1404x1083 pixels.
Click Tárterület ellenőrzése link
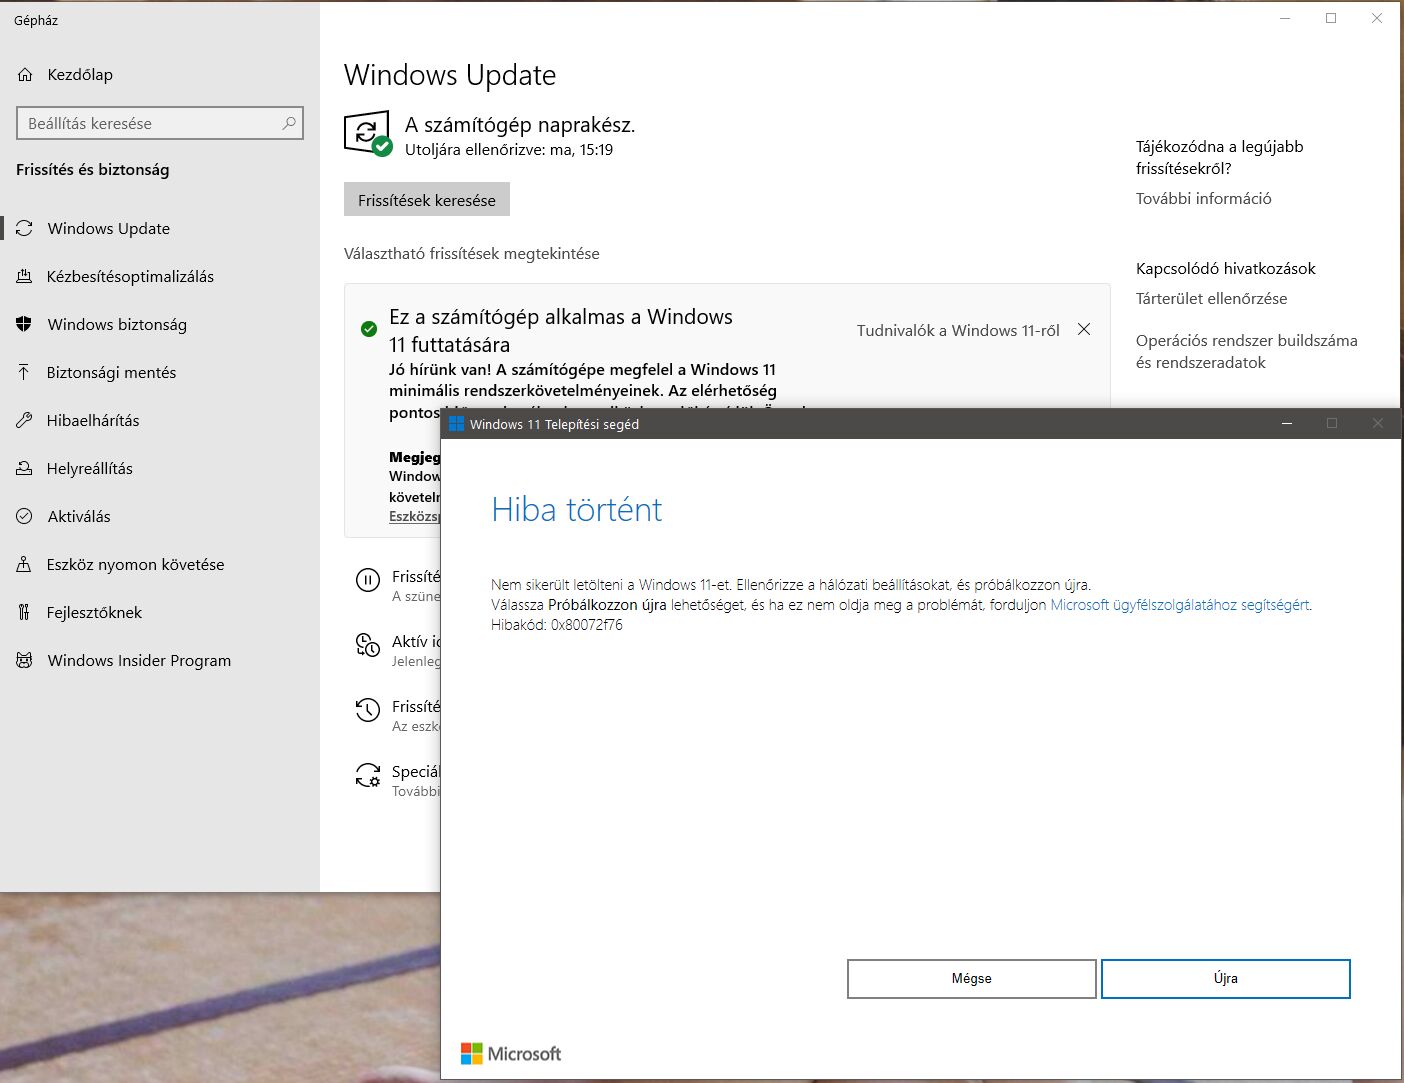1212,298
